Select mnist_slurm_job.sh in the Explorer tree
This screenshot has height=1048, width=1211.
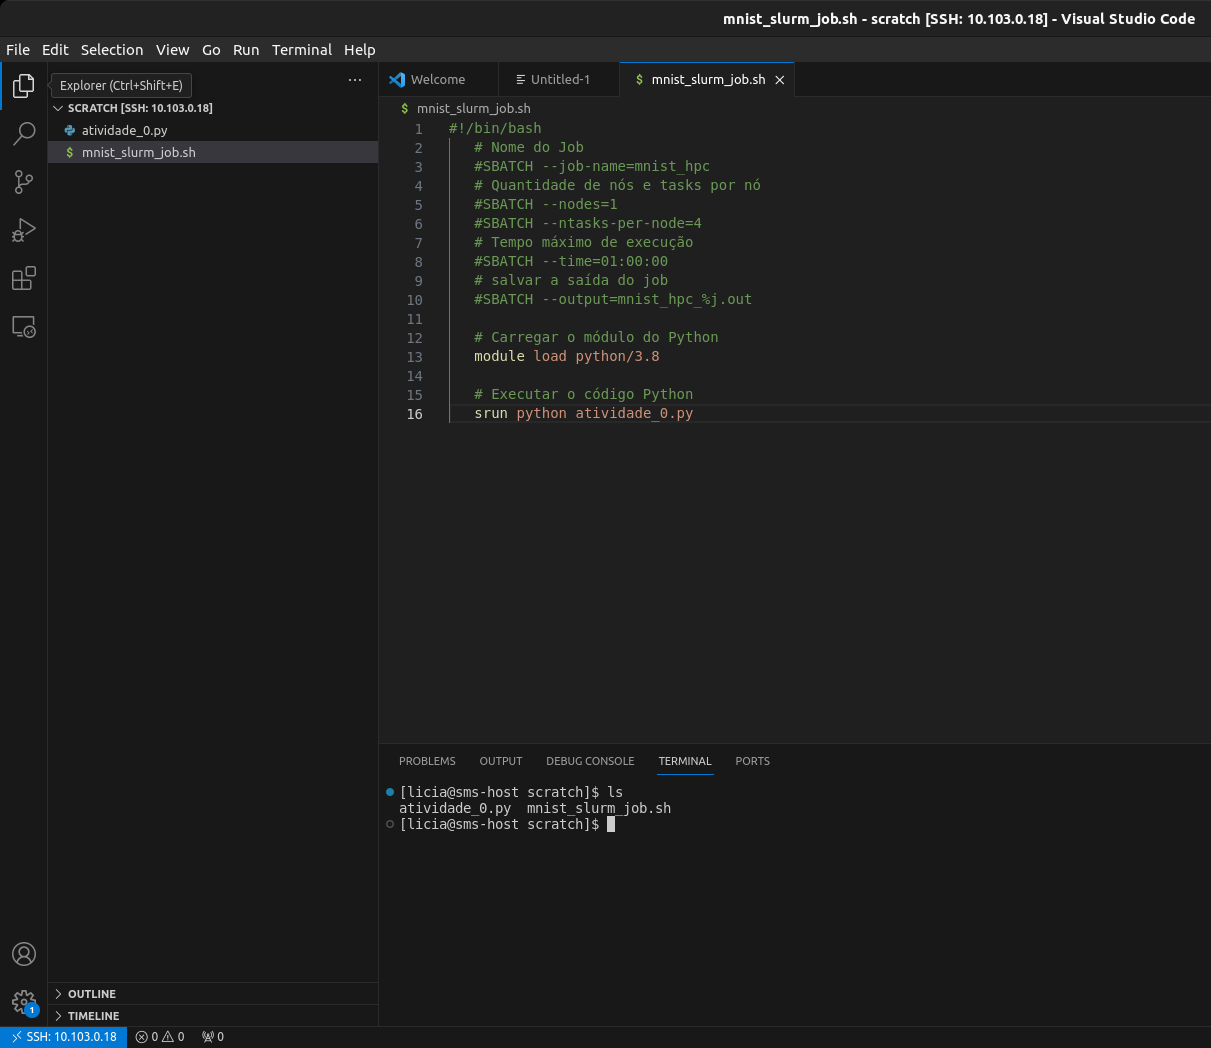click(x=213, y=153)
